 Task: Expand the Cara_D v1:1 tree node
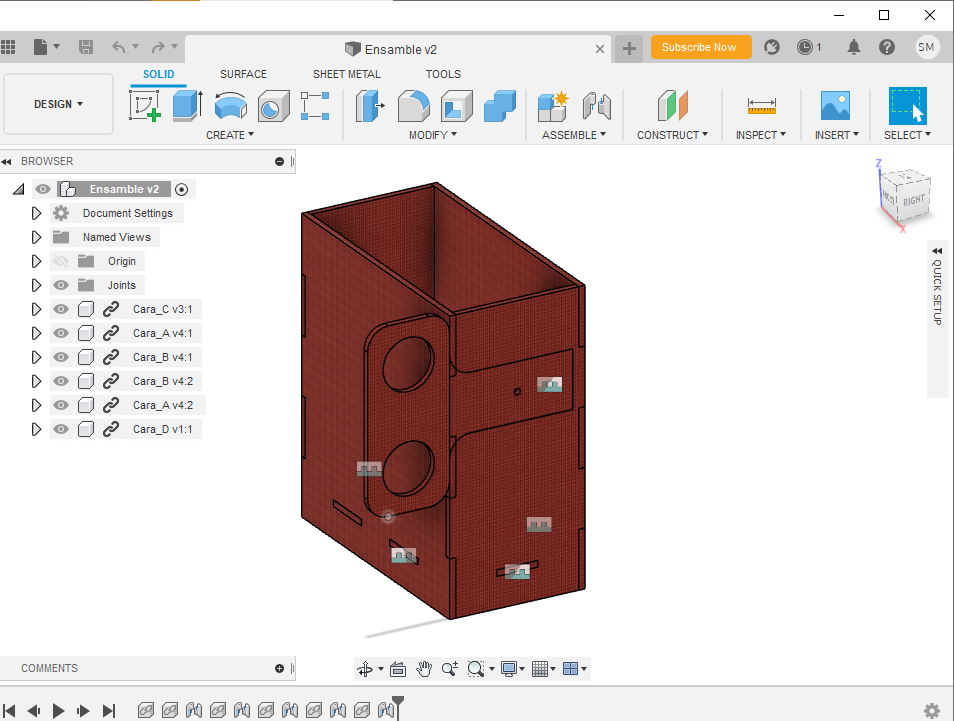37,430
